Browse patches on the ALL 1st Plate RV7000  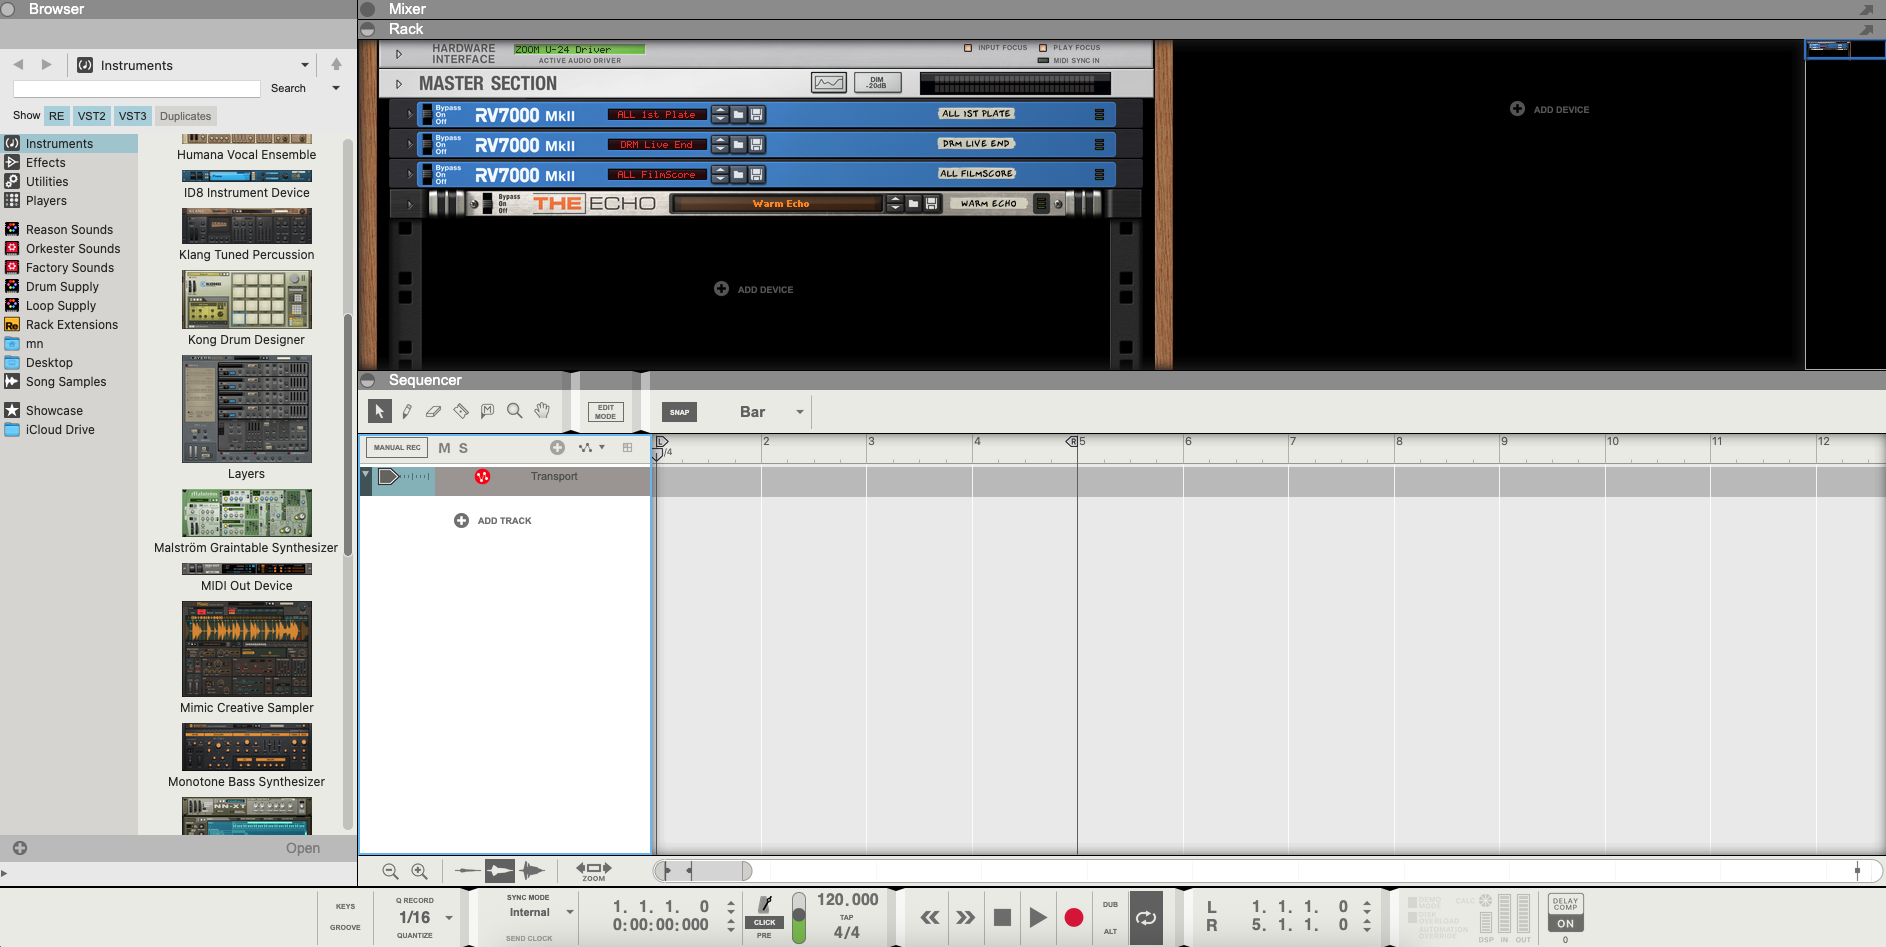click(x=738, y=115)
